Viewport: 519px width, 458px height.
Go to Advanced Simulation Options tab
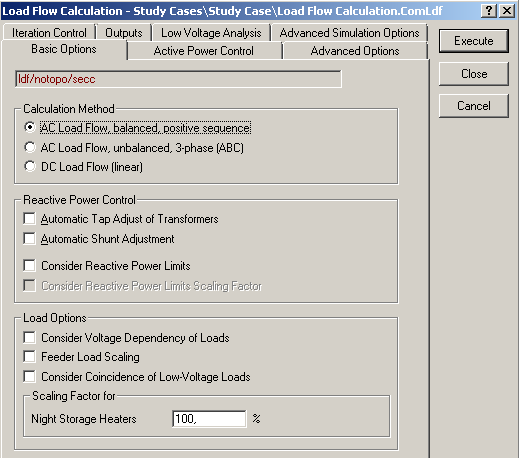tap(349, 33)
